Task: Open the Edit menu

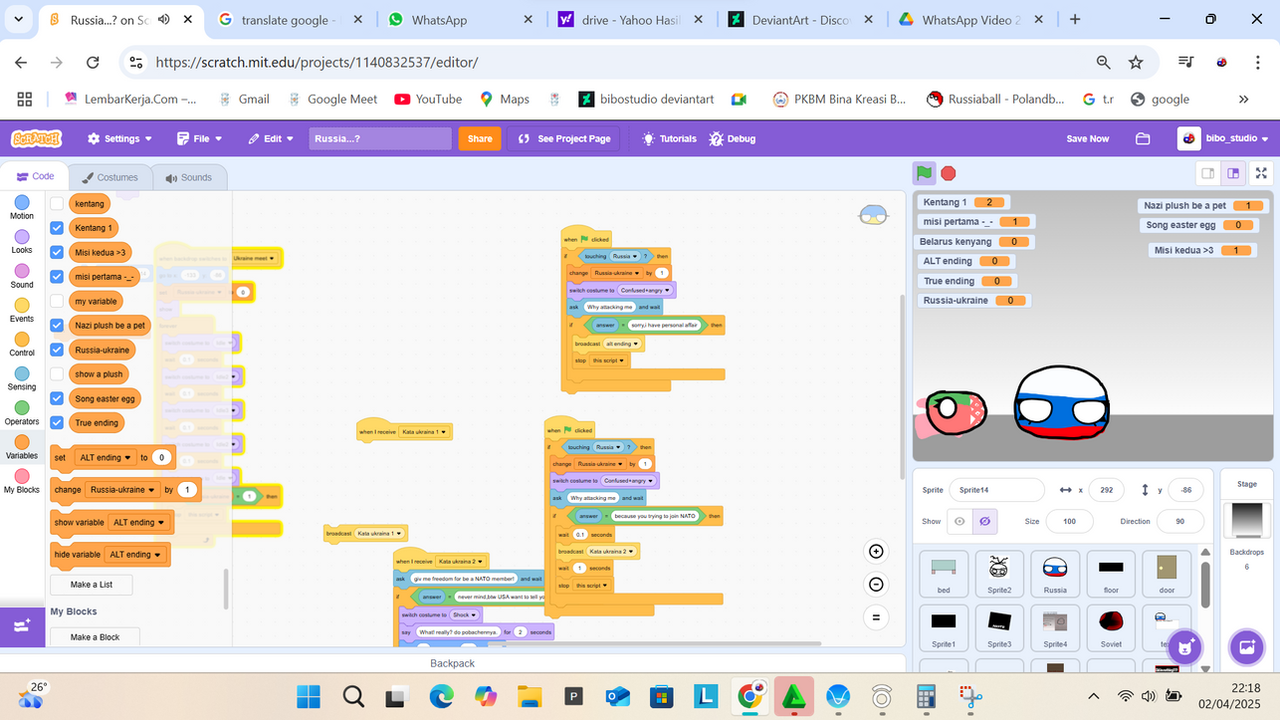Action: [272, 139]
